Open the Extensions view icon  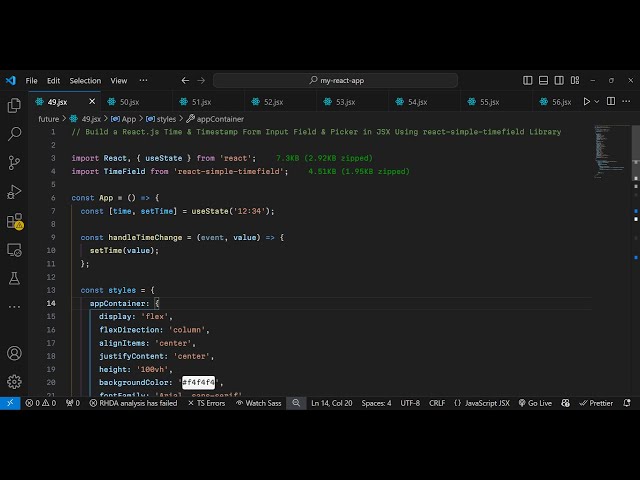14,221
